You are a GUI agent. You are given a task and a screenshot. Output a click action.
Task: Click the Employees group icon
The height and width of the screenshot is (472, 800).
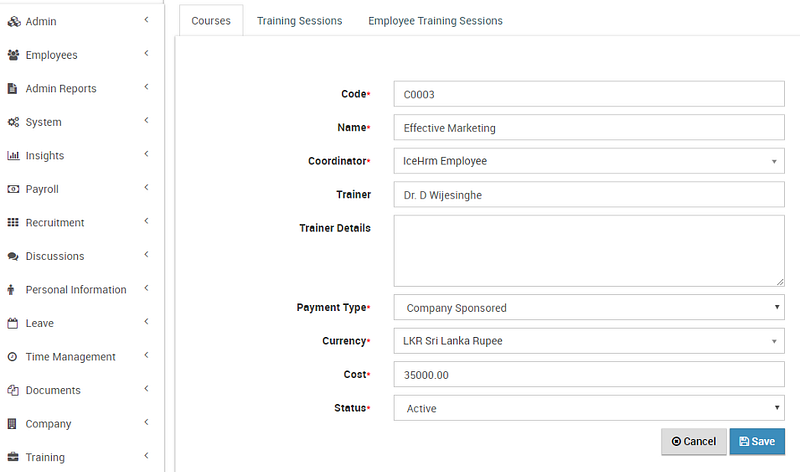point(13,55)
